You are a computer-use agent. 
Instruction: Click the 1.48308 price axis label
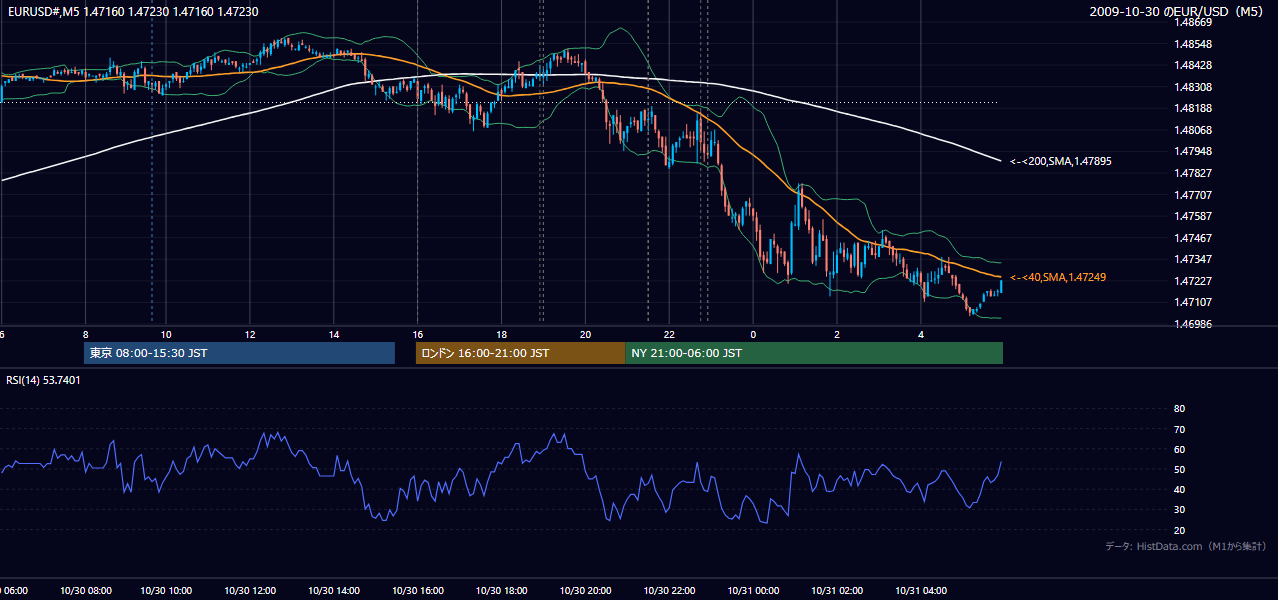tap(1192, 87)
